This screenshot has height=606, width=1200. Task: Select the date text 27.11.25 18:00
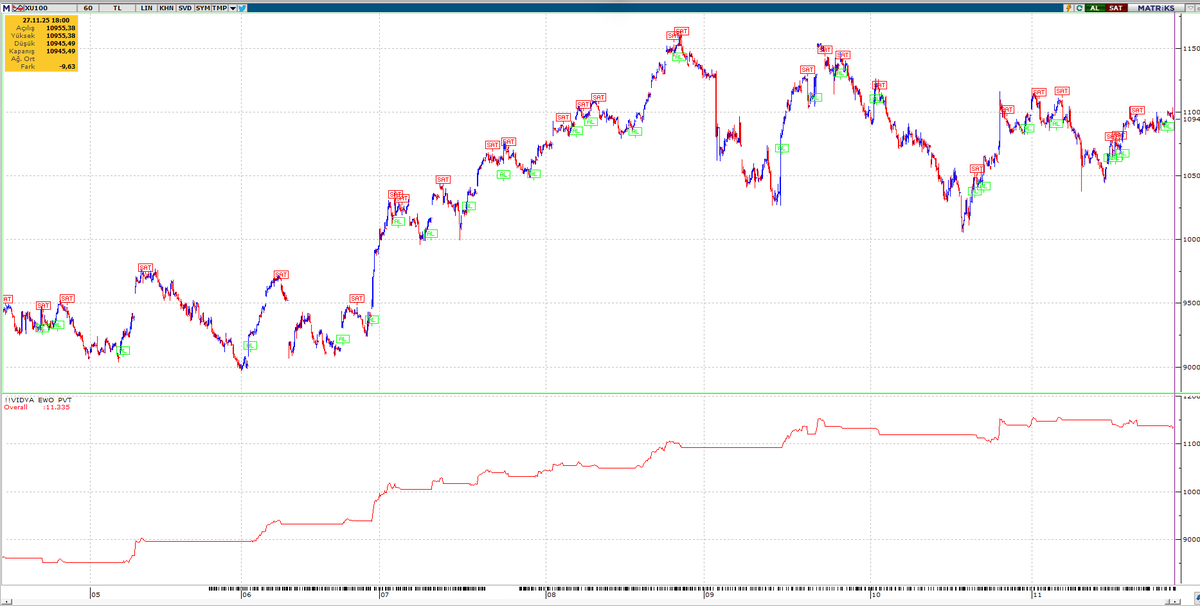tap(46, 20)
